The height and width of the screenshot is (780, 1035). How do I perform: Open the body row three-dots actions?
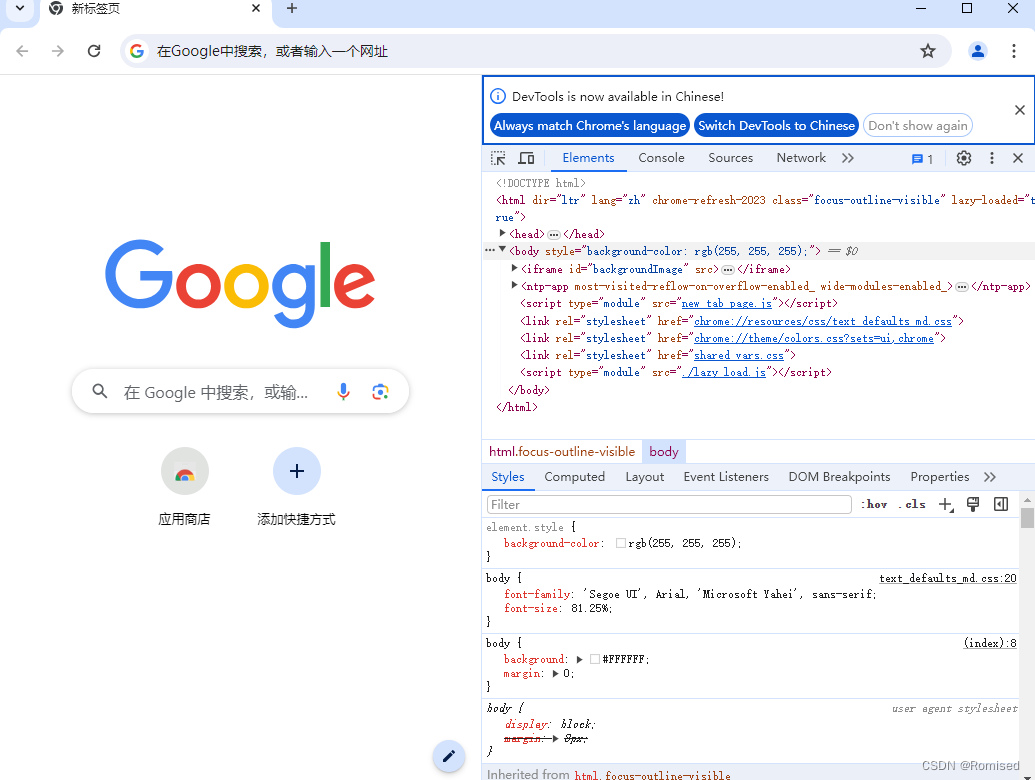pyautogui.click(x=489, y=250)
